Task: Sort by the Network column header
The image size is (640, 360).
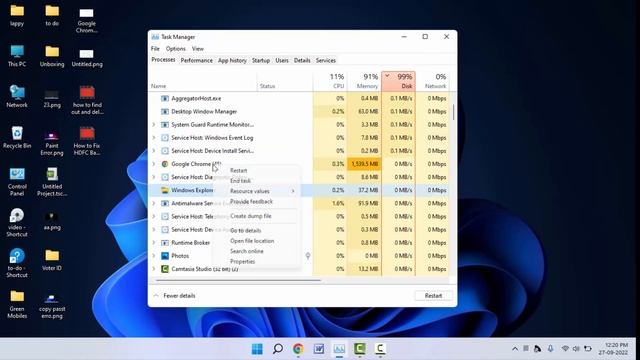Action: pos(432,81)
